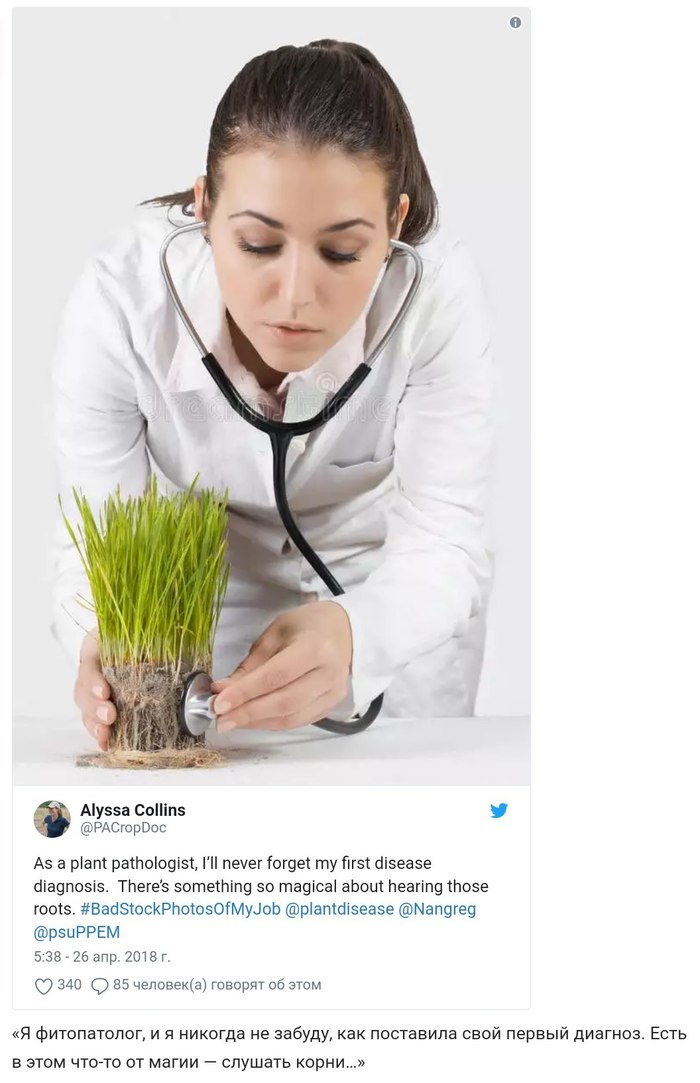Open Alyssa Collins' profile avatar

[x=52, y=818]
